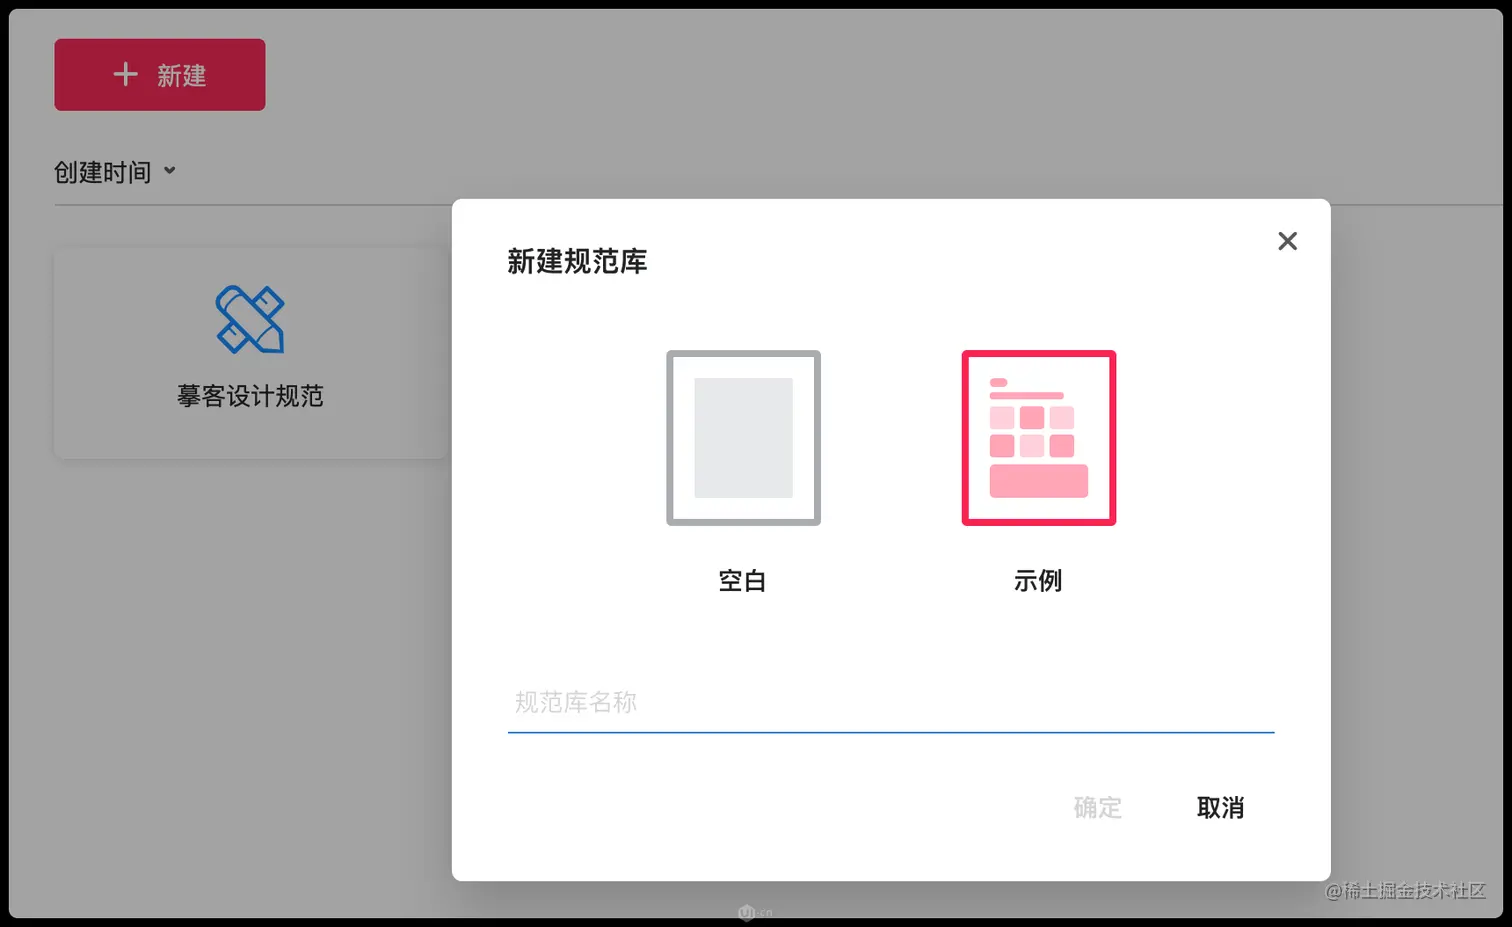Click the 示例 label under the example template

[1038, 581]
